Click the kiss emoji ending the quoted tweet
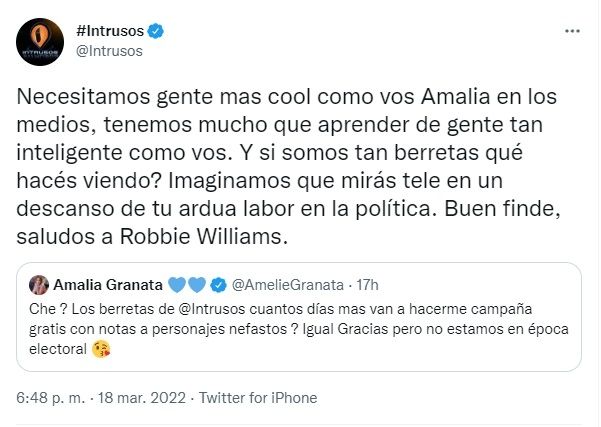Viewport: 601px width, 427px height. [98, 350]
